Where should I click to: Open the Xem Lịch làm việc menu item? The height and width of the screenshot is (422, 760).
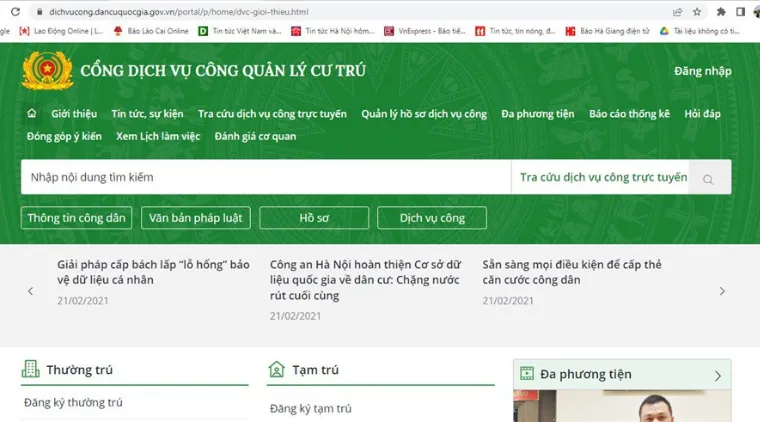158,136
